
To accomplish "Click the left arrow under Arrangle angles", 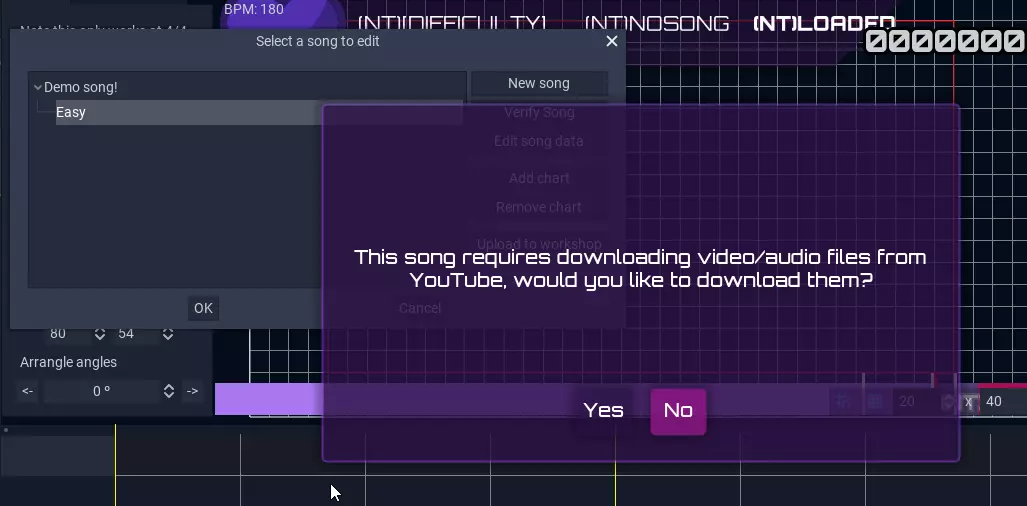I will pyautogui.click(x=28, y=391).
